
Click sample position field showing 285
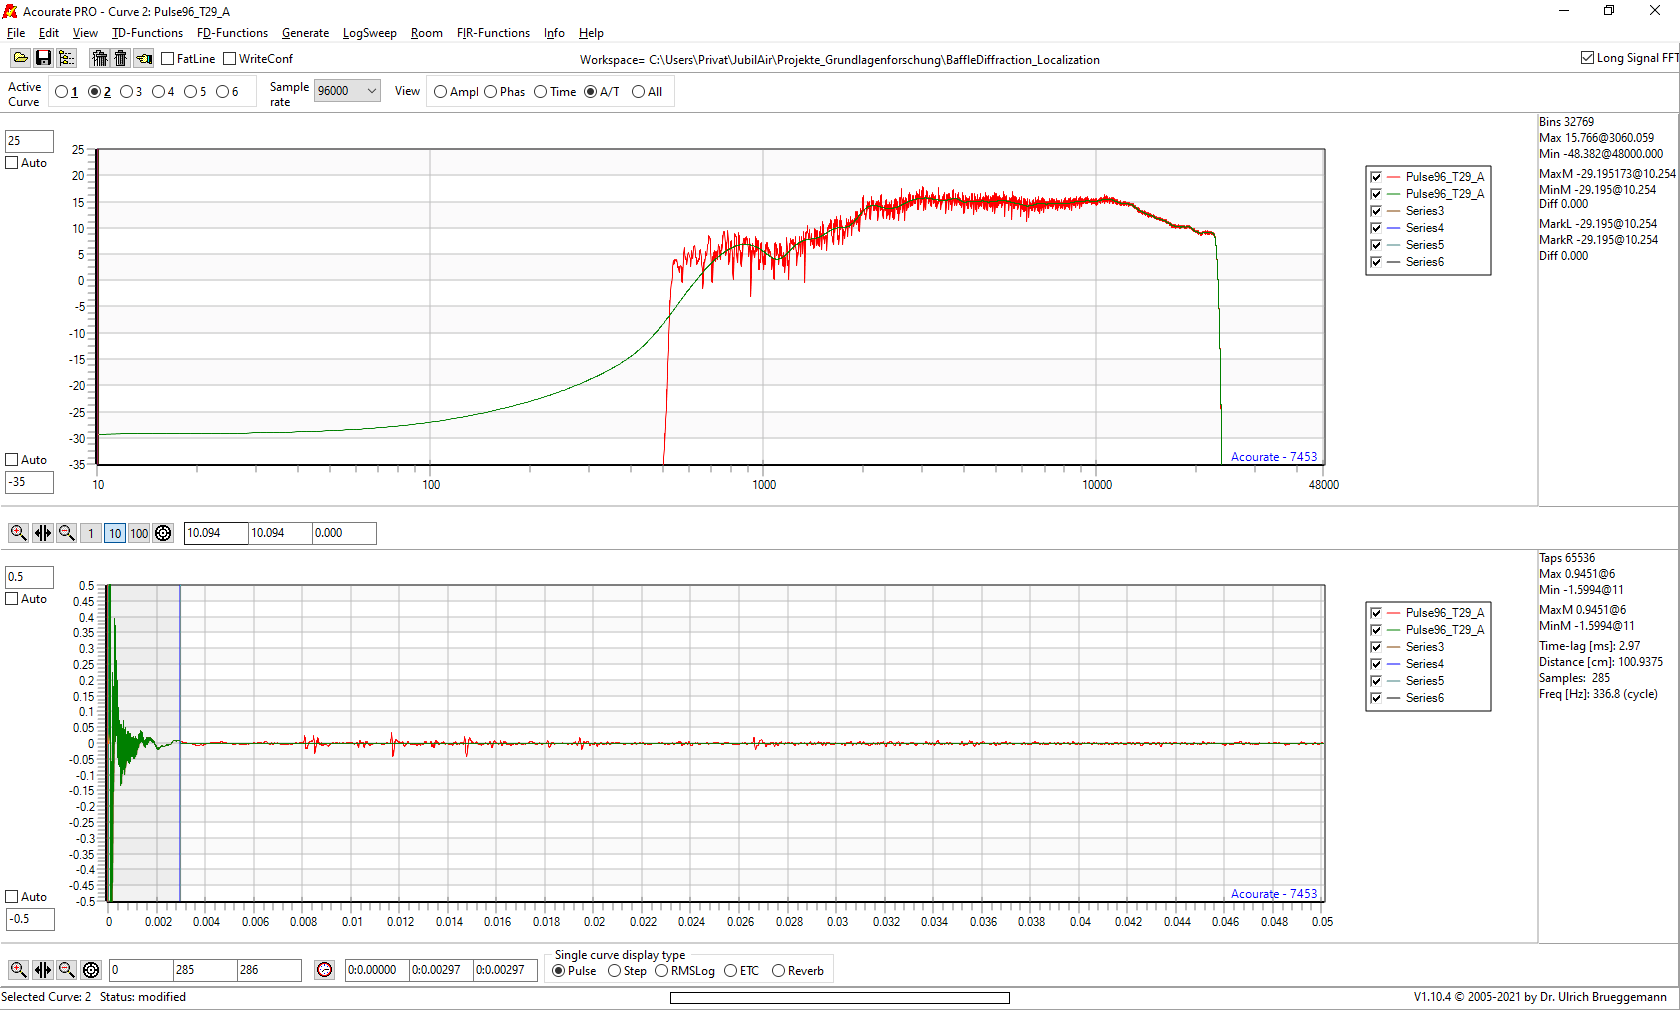pyautogui.click(x=205, y=970)
